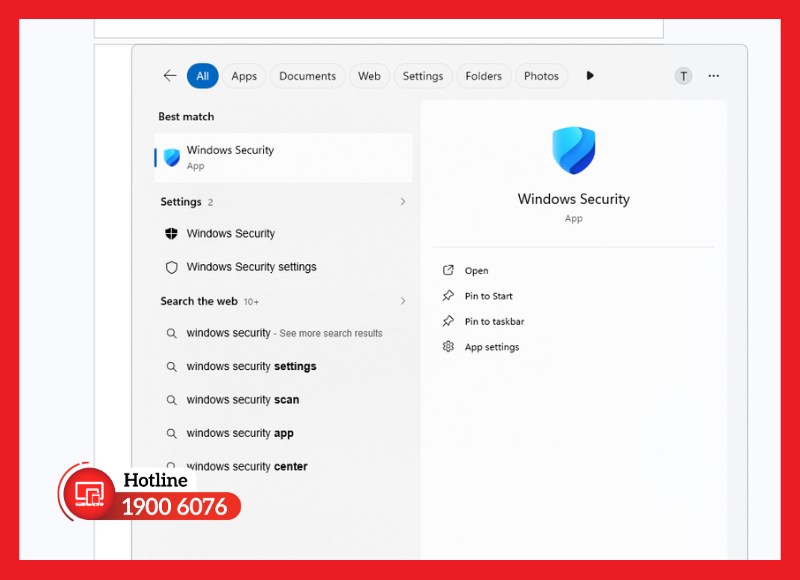Image resolution: width=800 pixels, height=580 pixels.
Task: Open the T user account avatar
Action: (683, 76)
